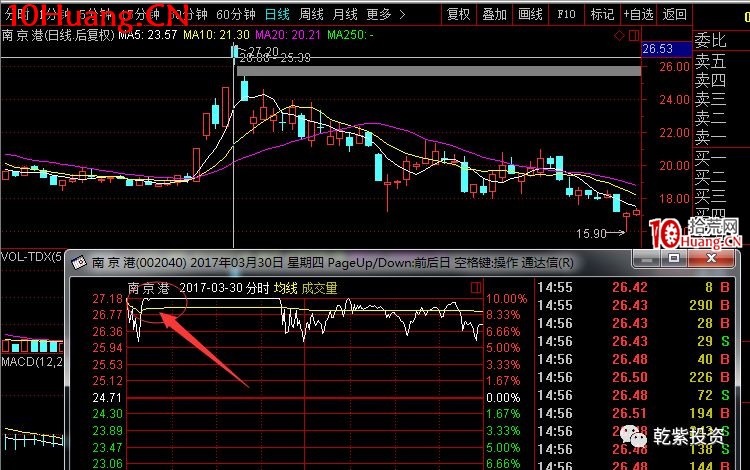Select the 卖五 ask row

click(x=710, y=61)
